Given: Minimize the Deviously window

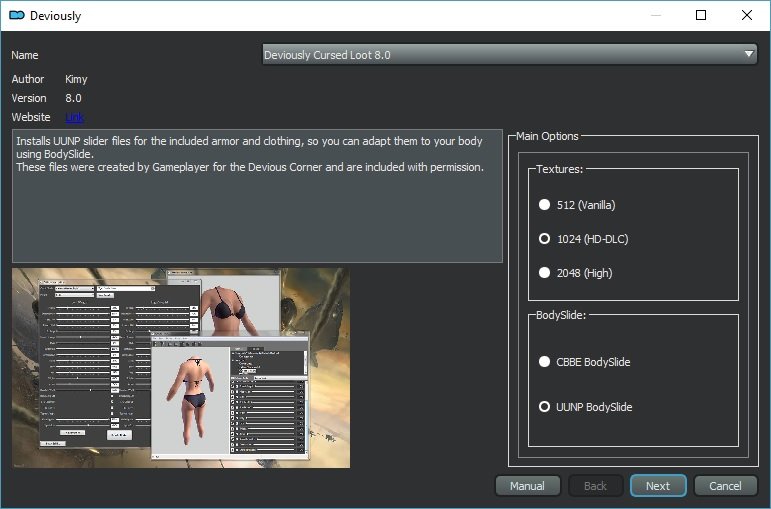Looking at the screenshot, I should pyautogui.click(x=655, y=15).
